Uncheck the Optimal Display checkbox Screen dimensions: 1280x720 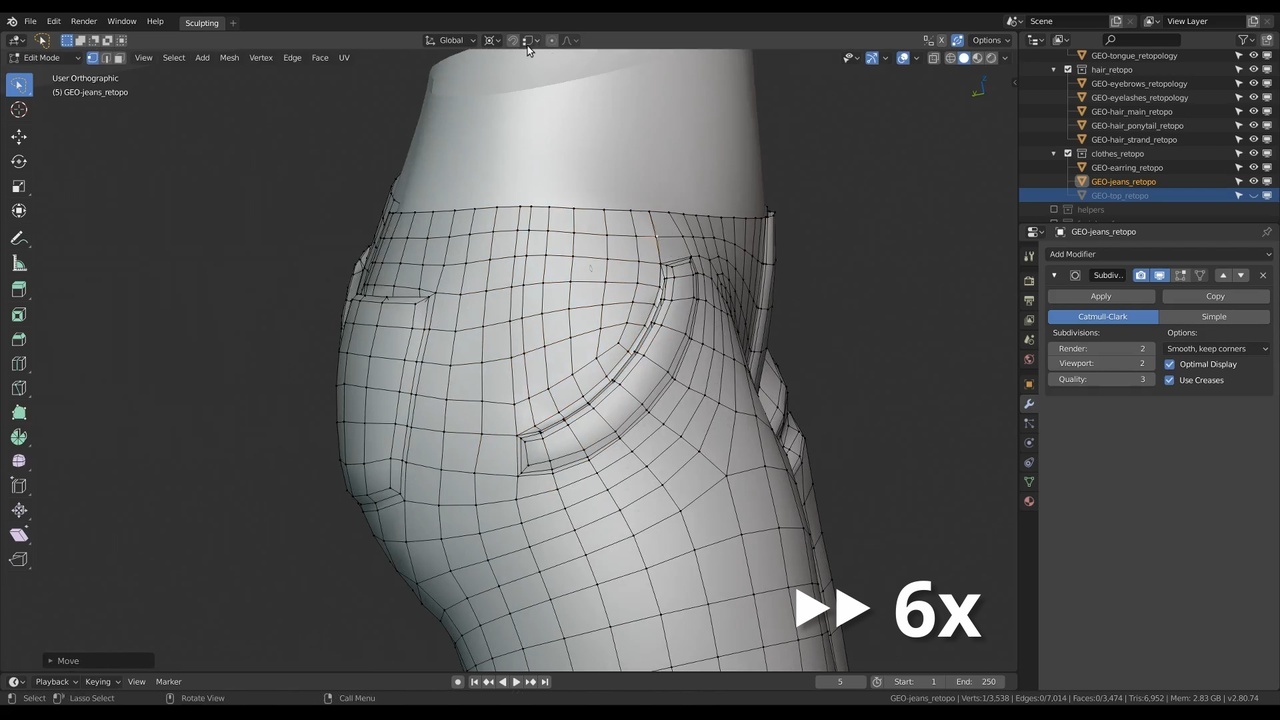tap(1169, 364)
